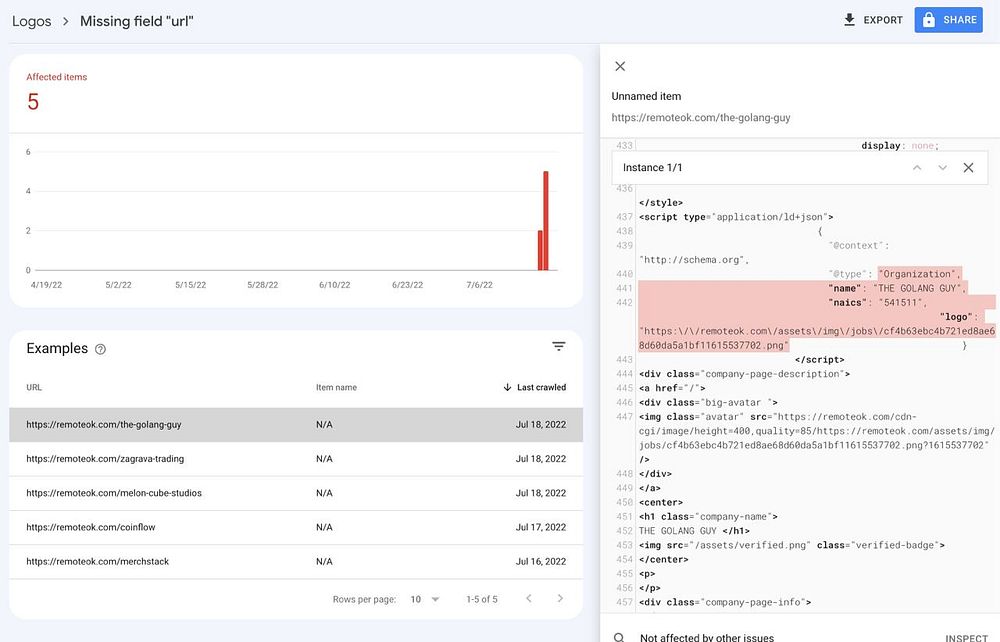Click code line number 447

pyautogui.click(x=624, y=417)
